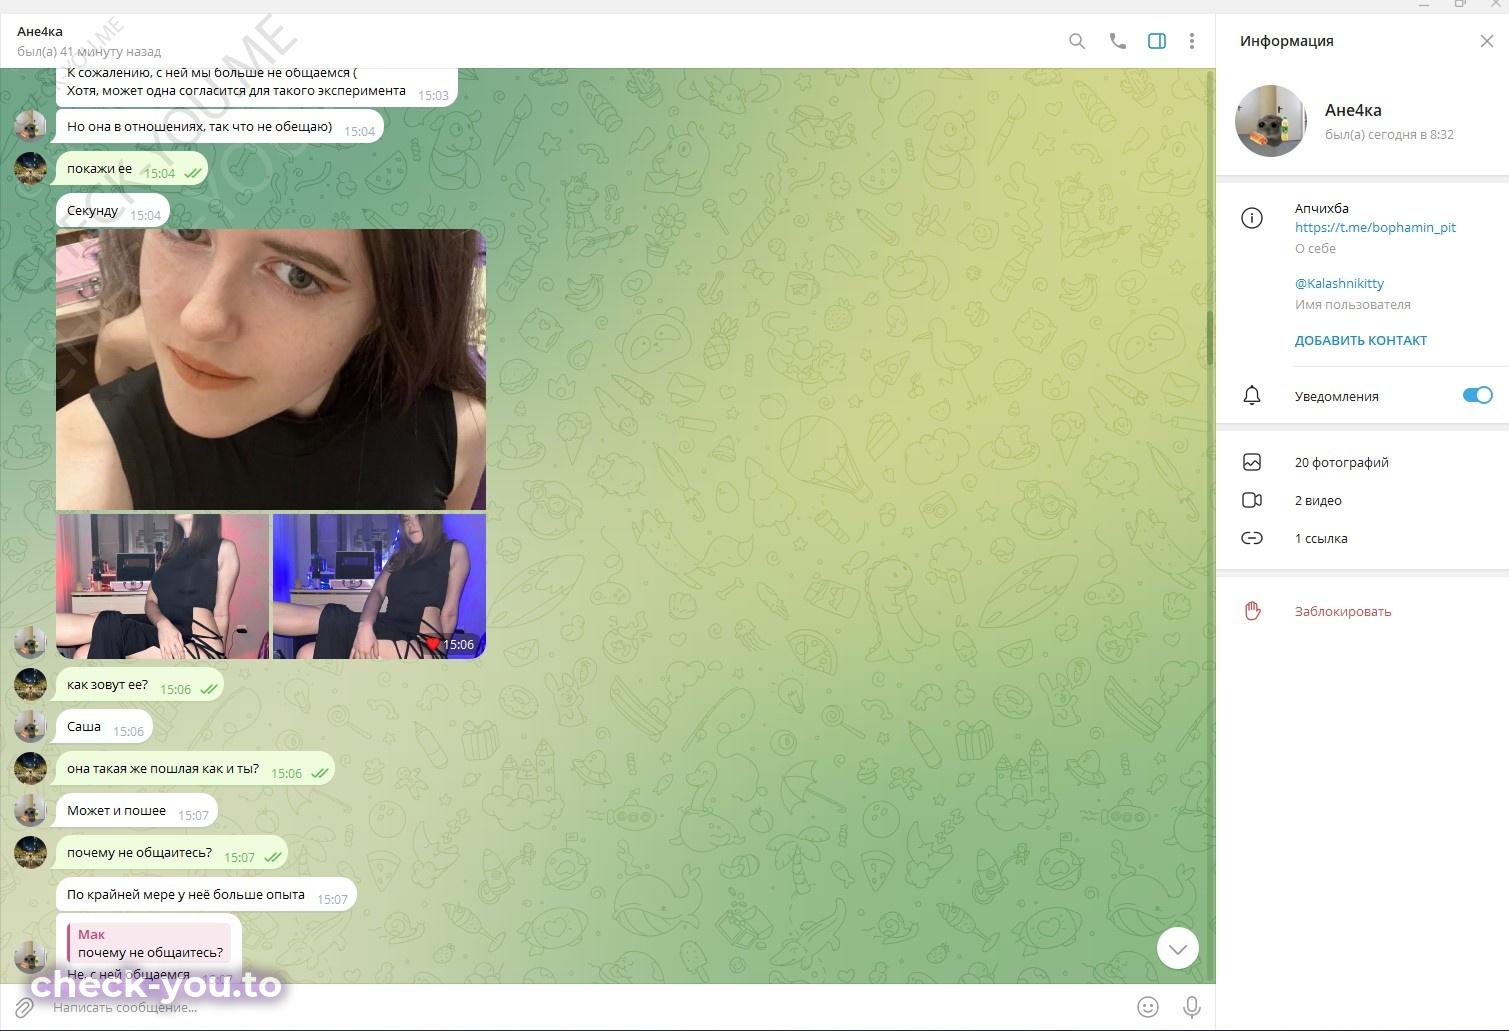Block the user with Заблокировать
The width and height of the screenshot is (1509, 1031).
point(1343,611)
